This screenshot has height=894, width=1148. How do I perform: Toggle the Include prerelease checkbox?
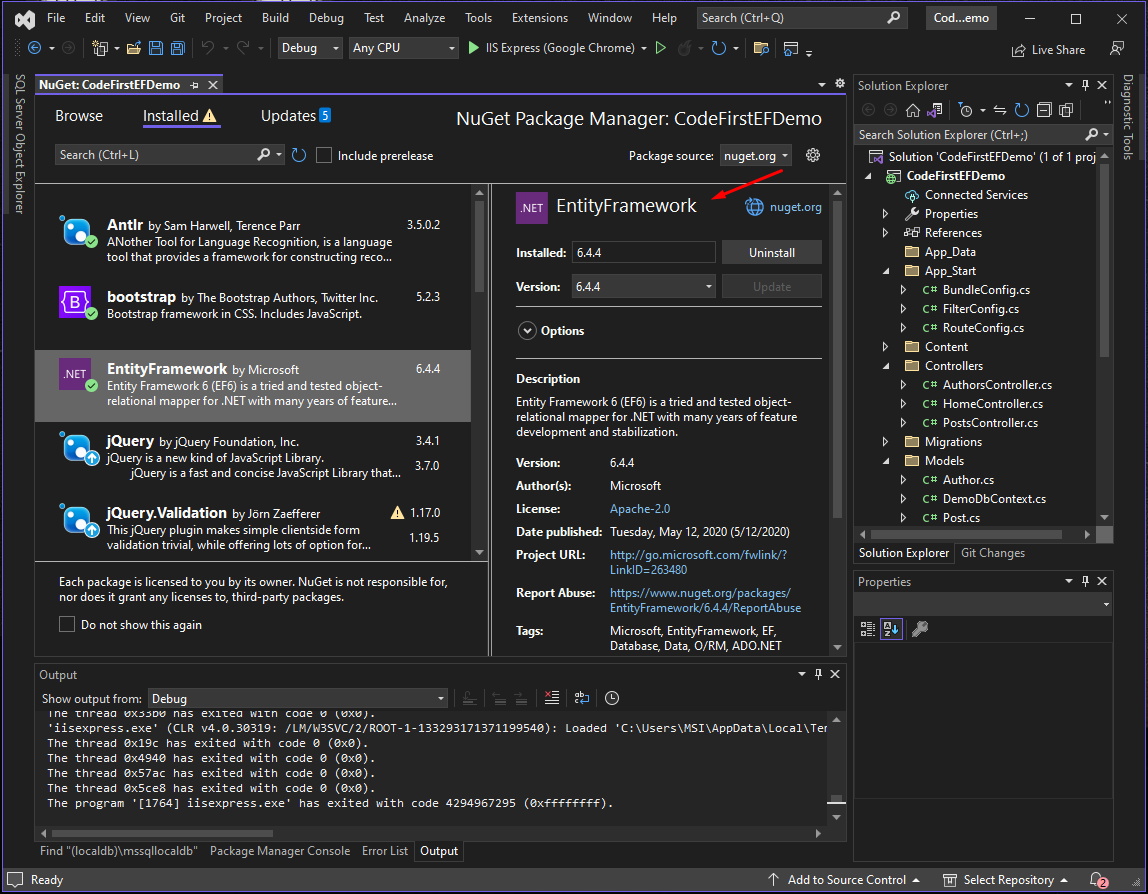324,155
